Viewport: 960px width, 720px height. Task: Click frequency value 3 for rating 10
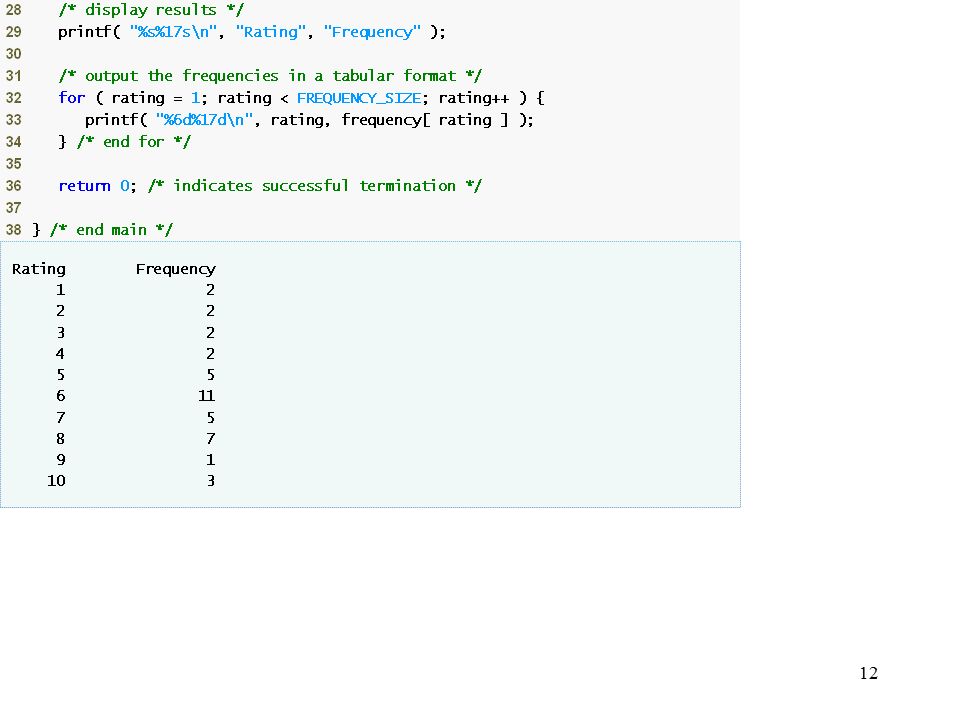point(211,481)
